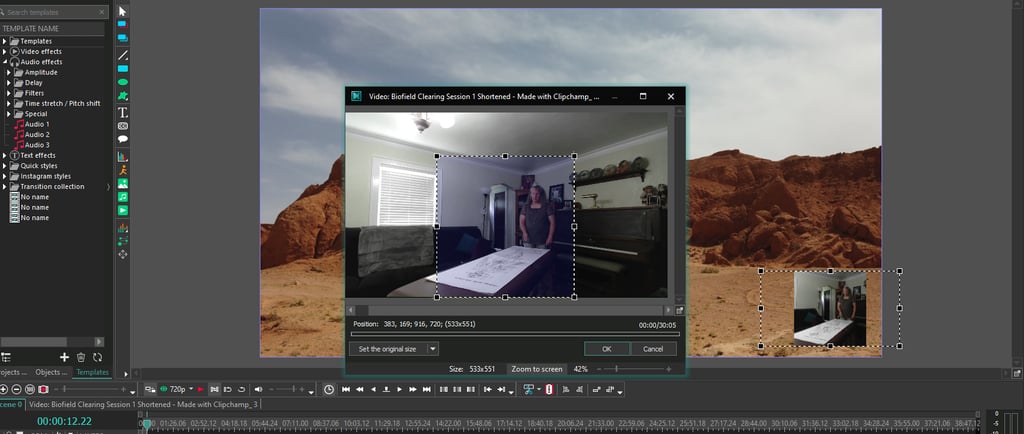Click the Zoom to screen button
Screen dimensions: 1024x434
click(537, 369)
